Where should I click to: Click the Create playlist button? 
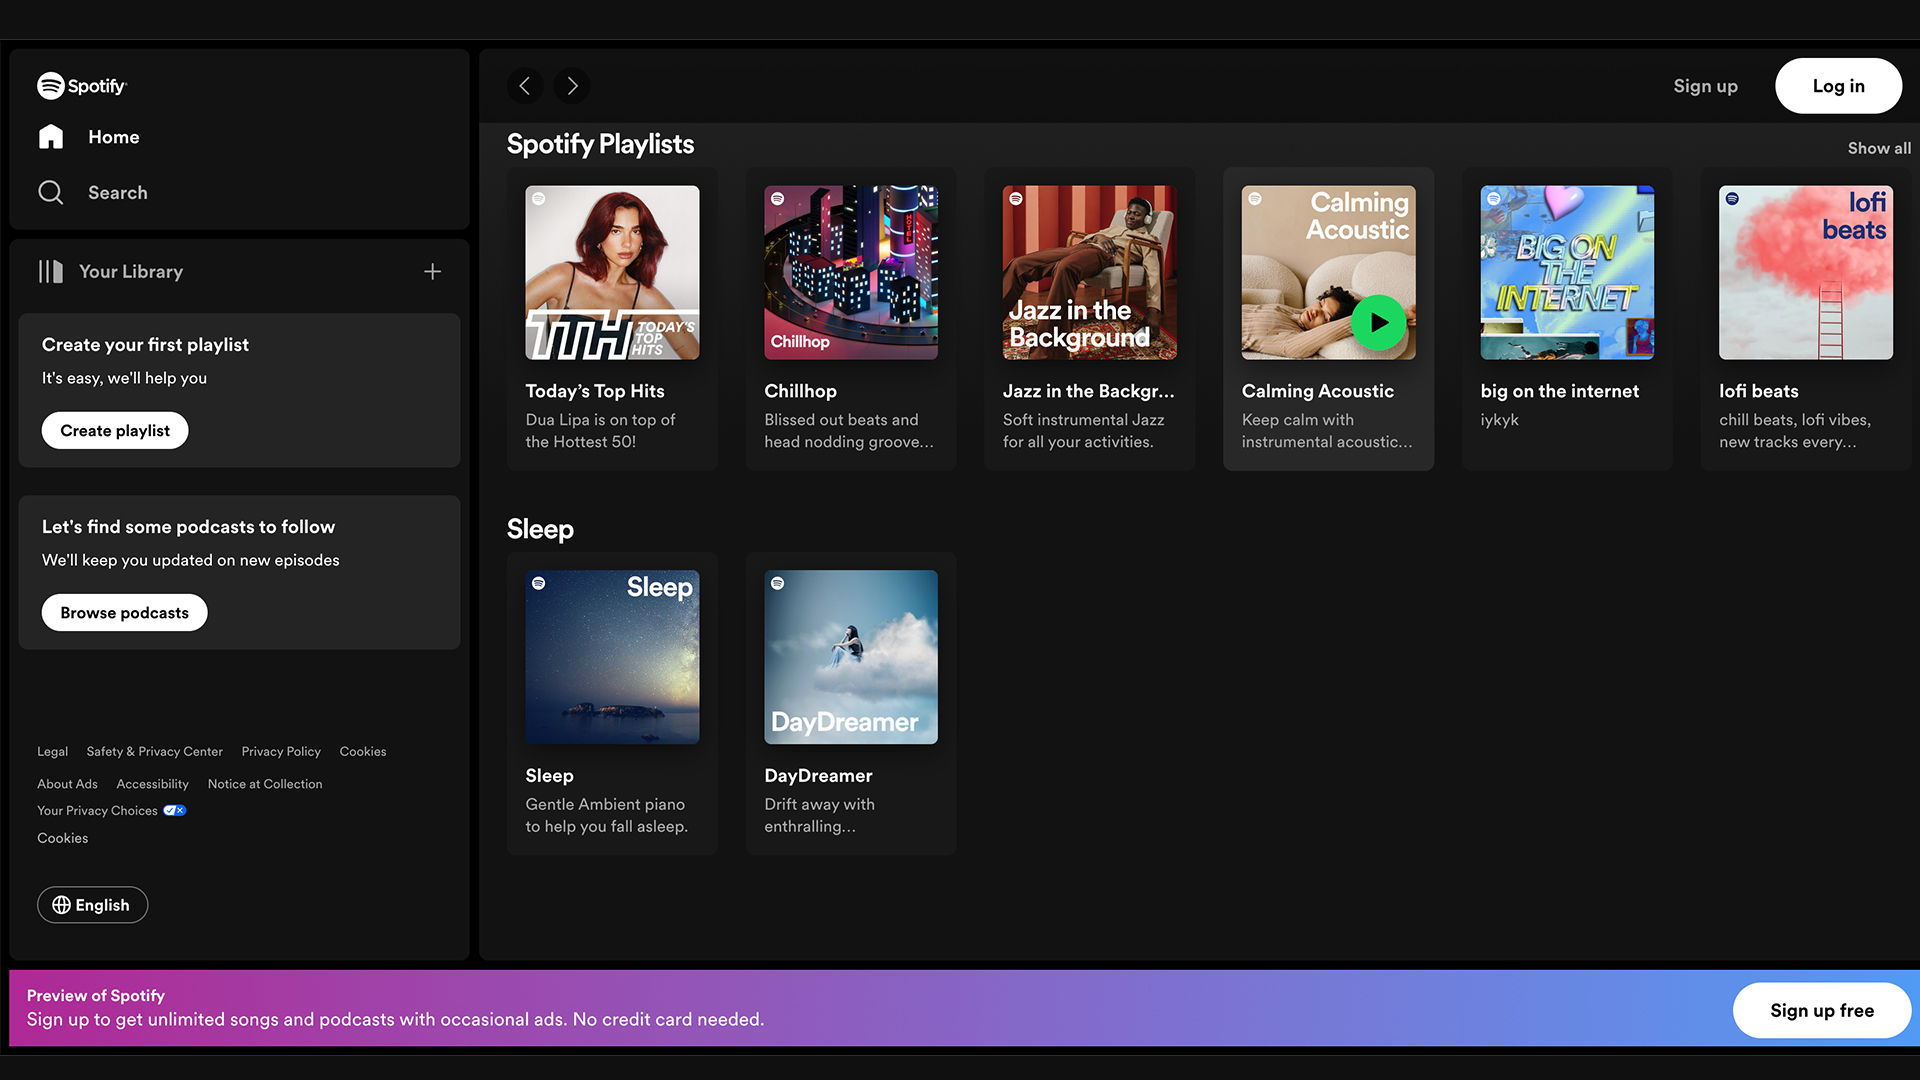[x=115, y=431]
